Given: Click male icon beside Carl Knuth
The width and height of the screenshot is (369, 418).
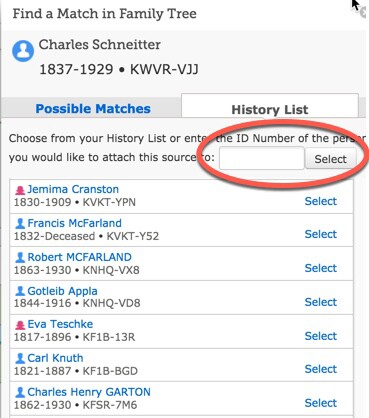Looking at the screenshot, I should (x=20, y=358).
